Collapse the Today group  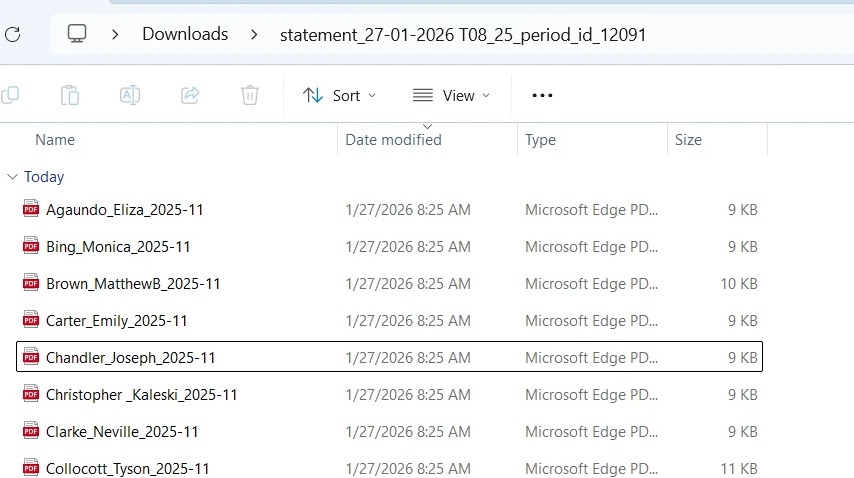pyautogui.click(x=12, y=177)
